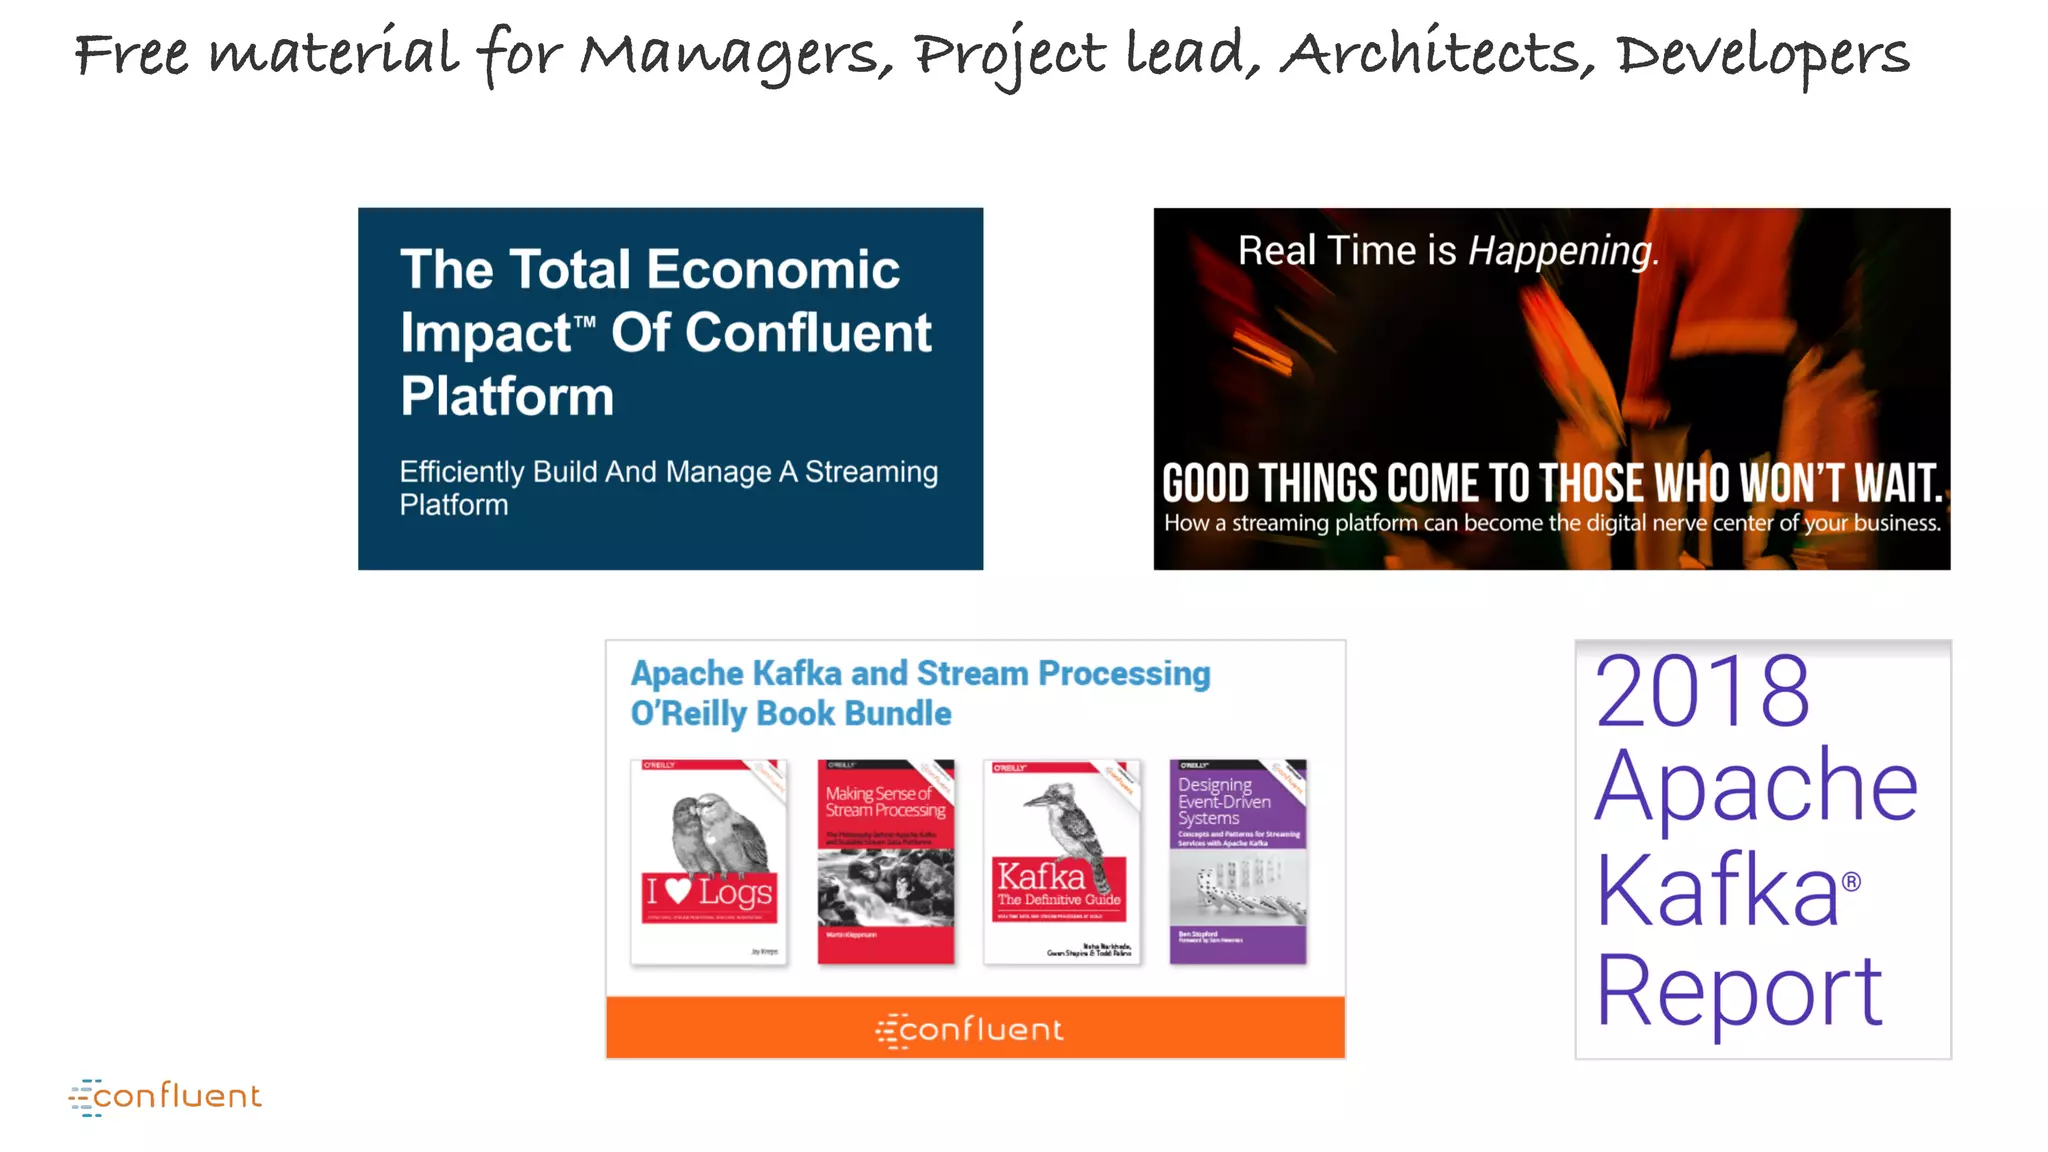This screenshot has height=1152, width=2048.
Task: Select the Designing Event-Driven Systems book cover
Action: tap(1238, 862)
